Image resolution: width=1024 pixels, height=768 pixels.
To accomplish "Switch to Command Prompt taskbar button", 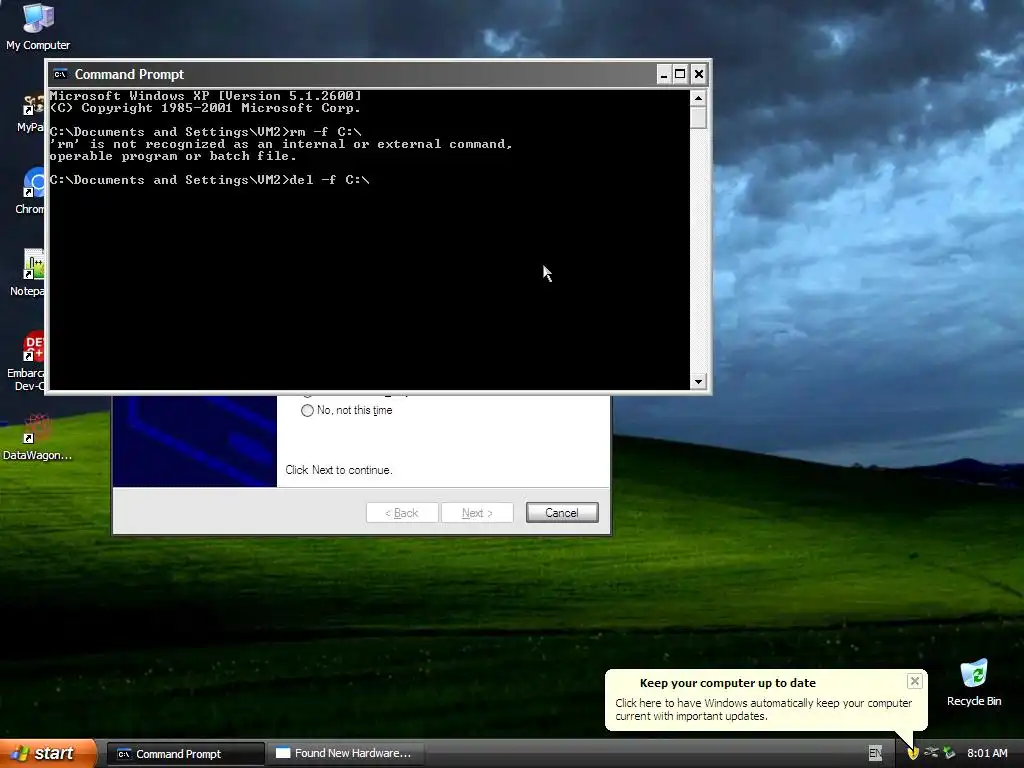I will click(x=185, y=754).
